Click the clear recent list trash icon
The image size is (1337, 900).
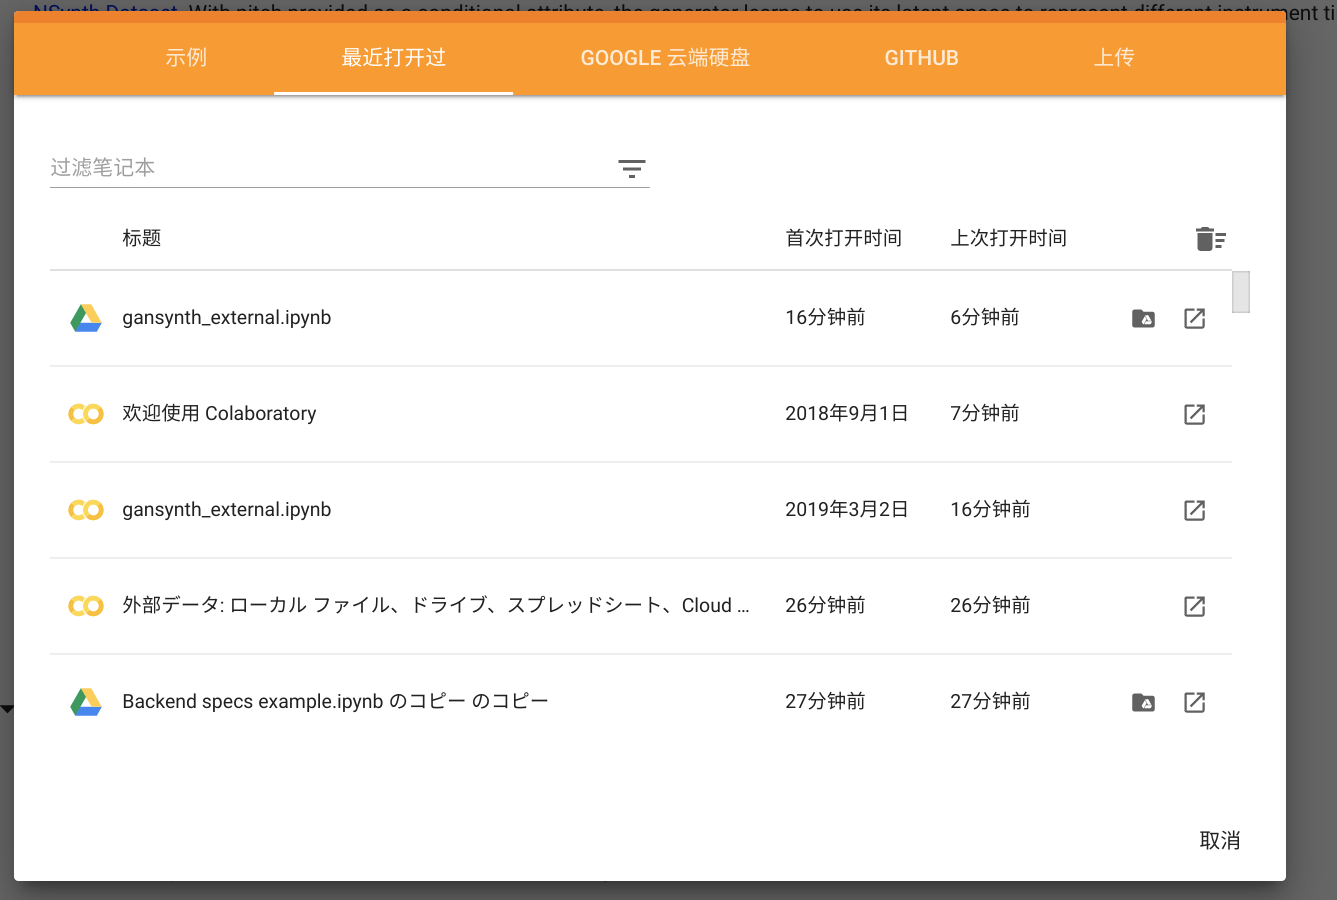point(1210,239)
